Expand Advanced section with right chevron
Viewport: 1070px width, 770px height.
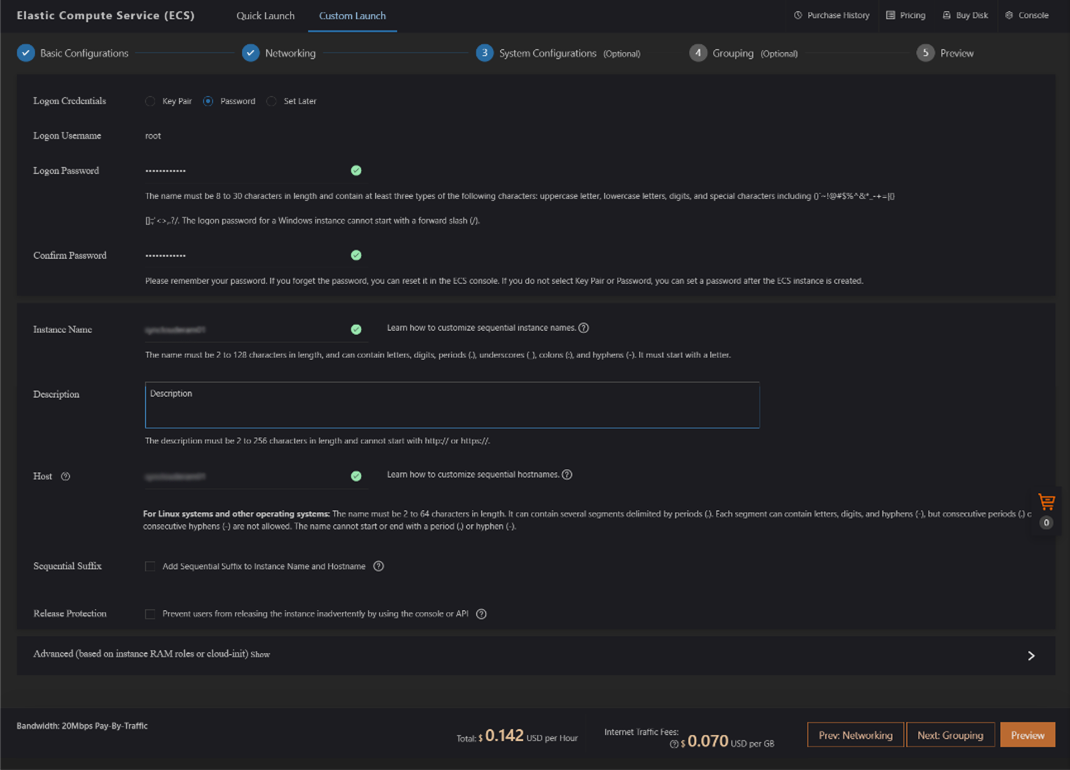(1031, 655)
